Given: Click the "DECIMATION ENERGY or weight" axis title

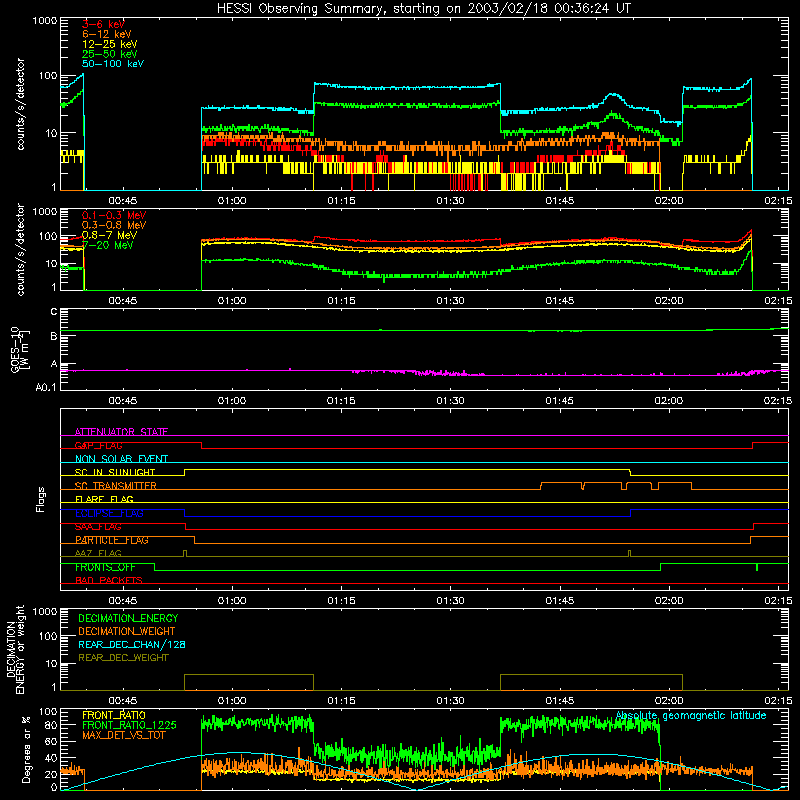Looking at the screenshot, I should click(x=15, y=649).
